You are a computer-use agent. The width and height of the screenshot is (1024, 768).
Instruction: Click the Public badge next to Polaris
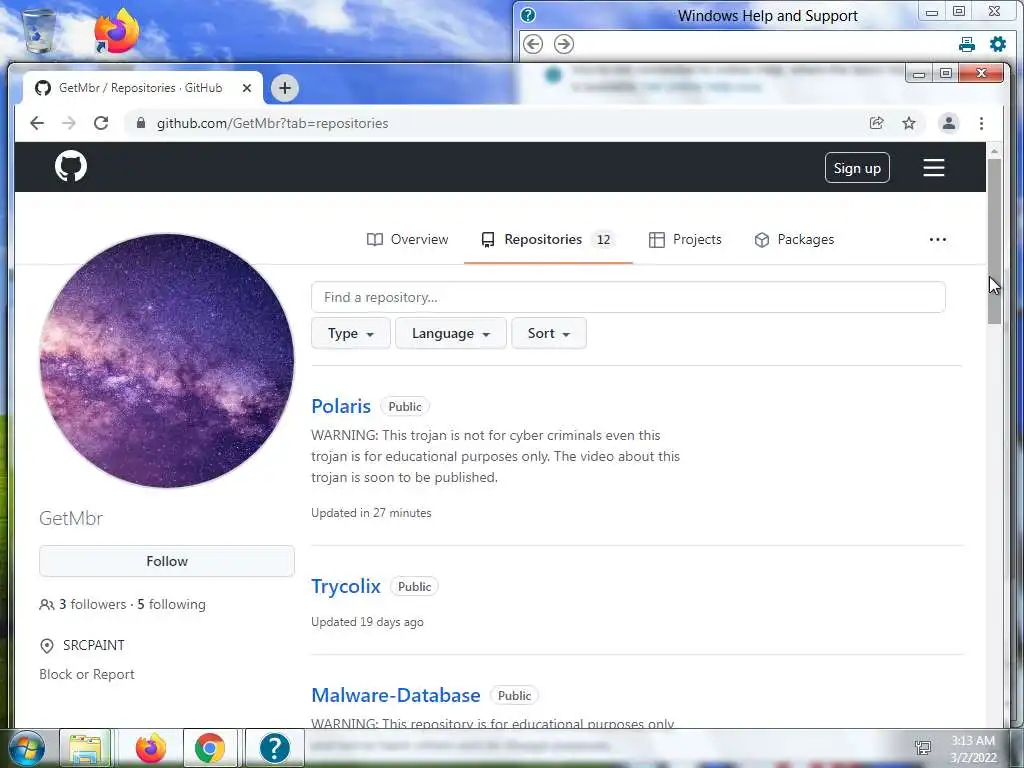point(405,406)
